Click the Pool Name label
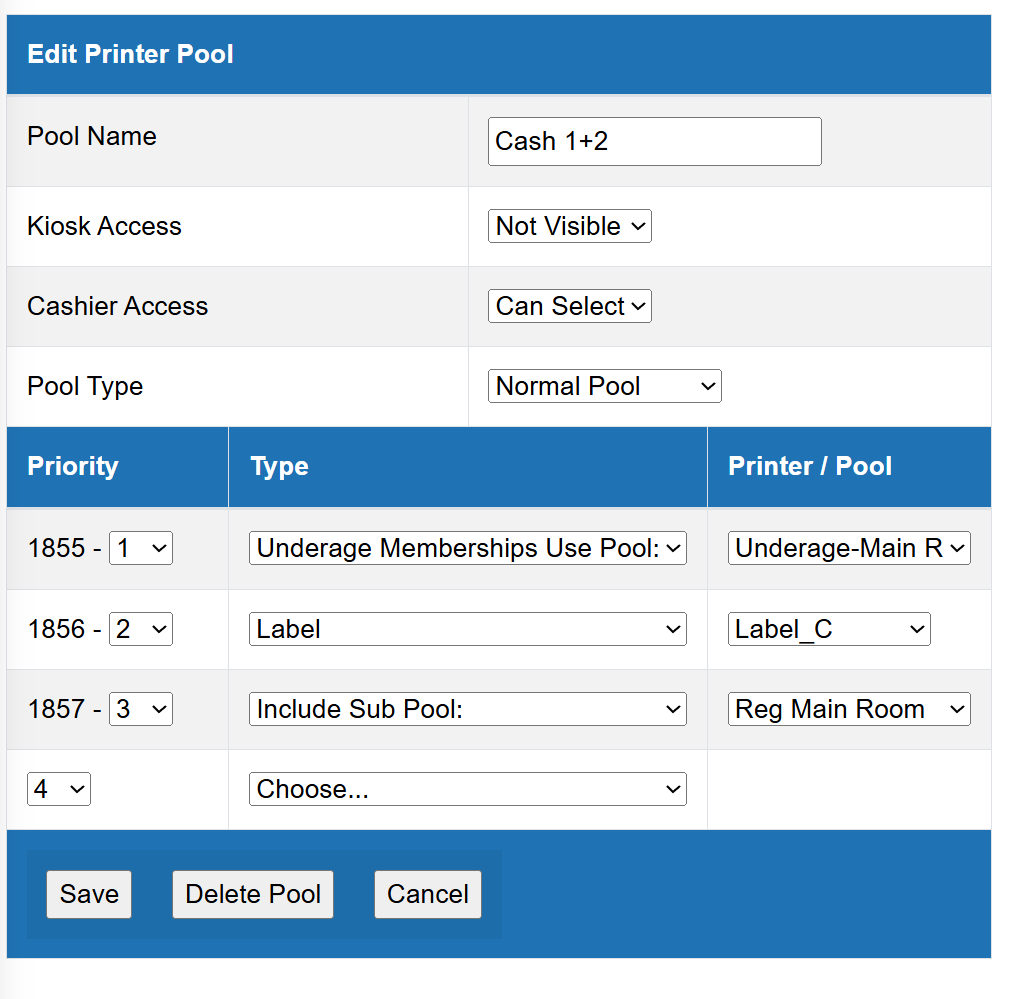 tap(92, 136)
